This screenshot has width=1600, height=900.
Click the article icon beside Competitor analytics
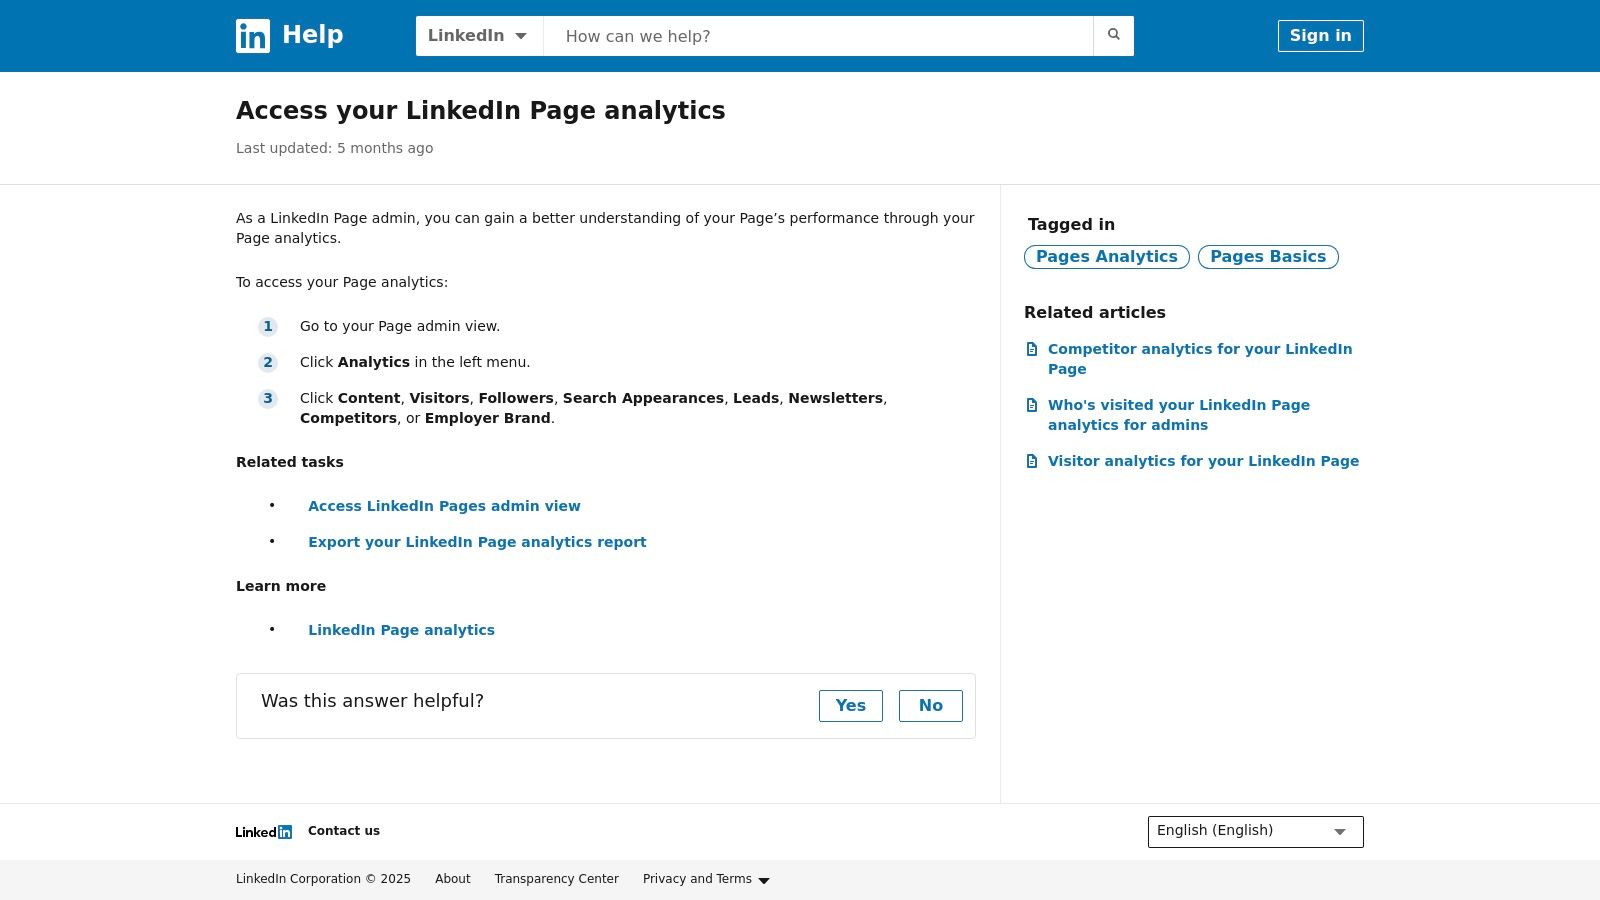tap(1033, 349)
